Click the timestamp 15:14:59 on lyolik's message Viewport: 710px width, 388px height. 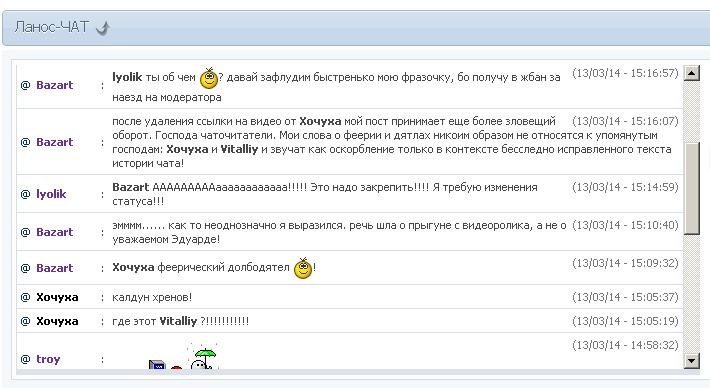625,187
